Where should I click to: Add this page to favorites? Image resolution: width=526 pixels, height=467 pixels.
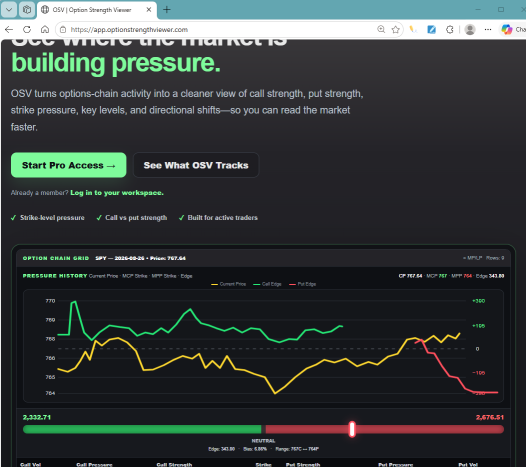point(396,30)
